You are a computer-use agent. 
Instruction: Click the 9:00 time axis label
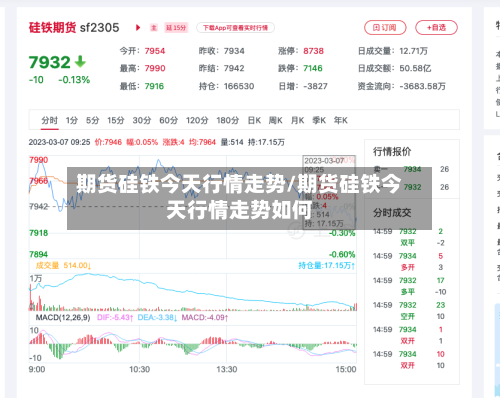(x=37, y=369)
